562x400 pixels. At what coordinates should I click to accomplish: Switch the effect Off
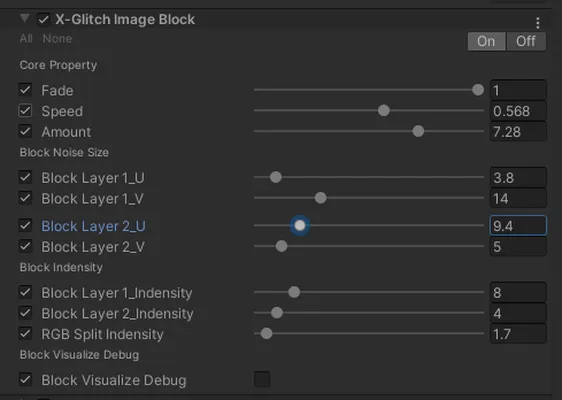point(526,41)
